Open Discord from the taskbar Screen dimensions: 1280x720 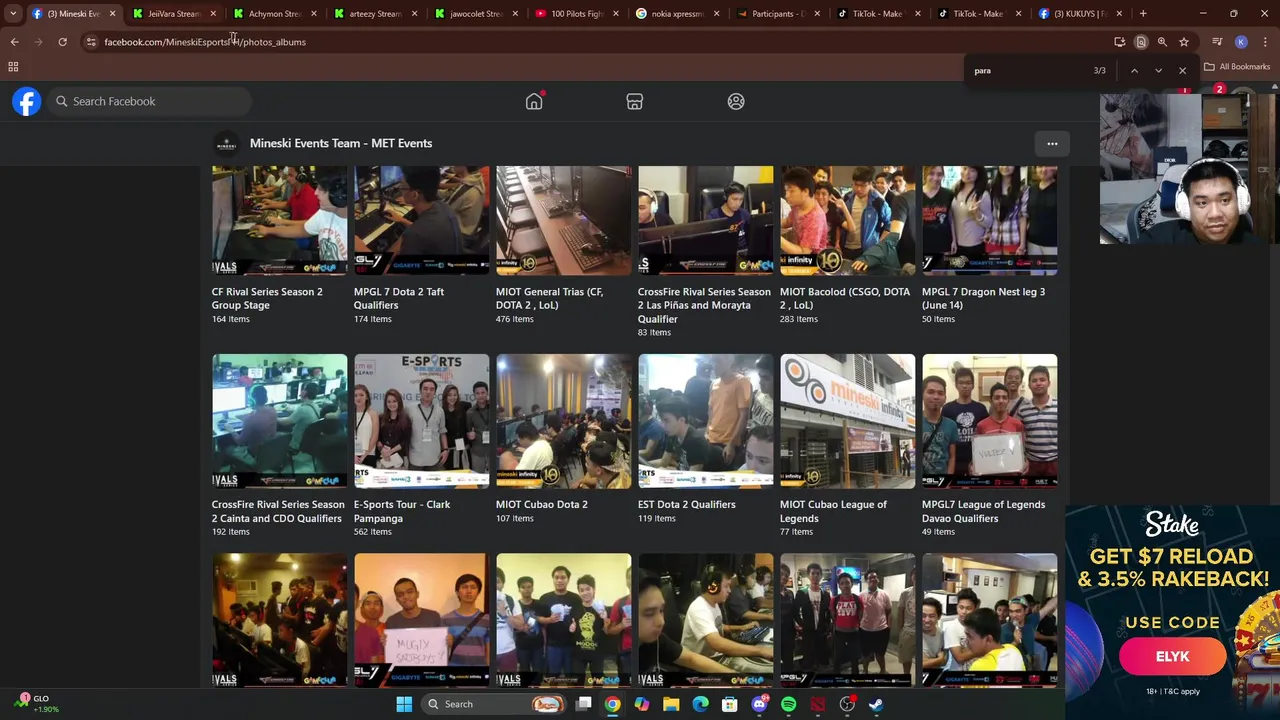759,704
